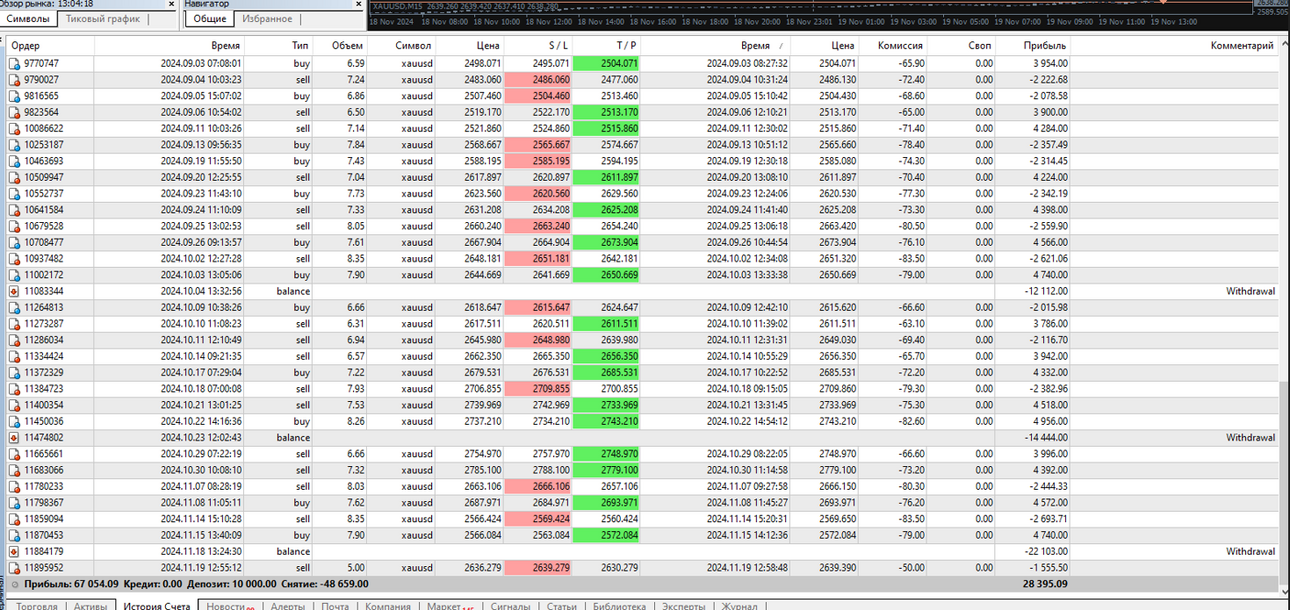The image size is (1290, 610).
Task: Click the green T/P cell 2504.071
Action: 606,63
